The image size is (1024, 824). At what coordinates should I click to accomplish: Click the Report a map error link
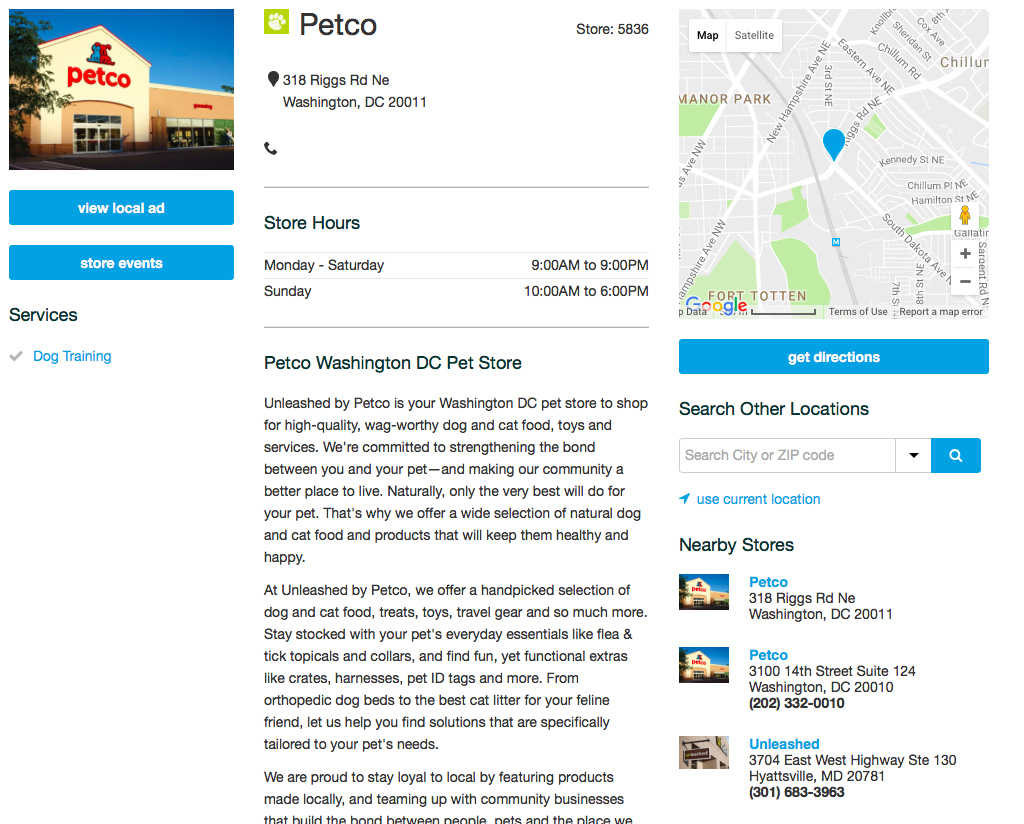pos(940,312)
